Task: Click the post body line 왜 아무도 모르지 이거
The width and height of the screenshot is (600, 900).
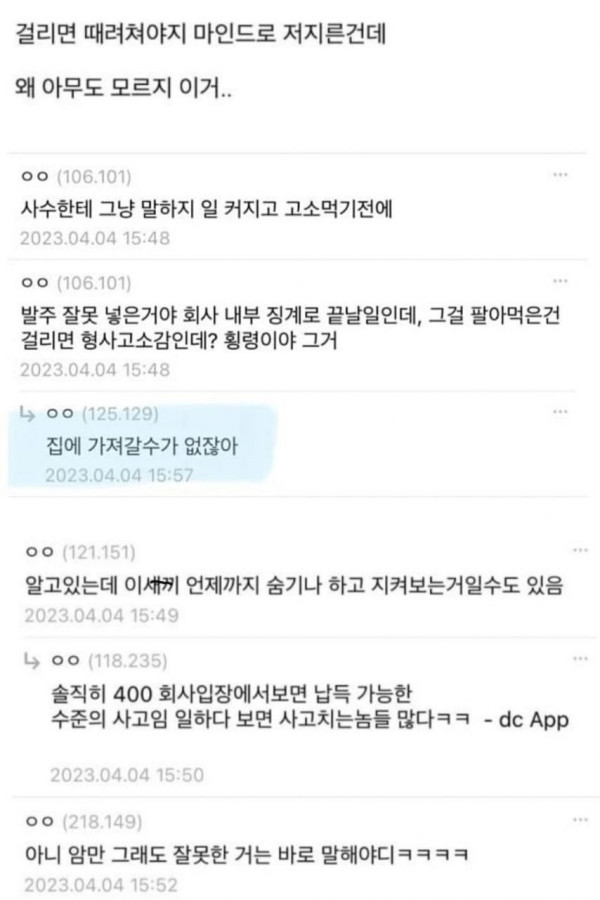Action: (123, 89)
